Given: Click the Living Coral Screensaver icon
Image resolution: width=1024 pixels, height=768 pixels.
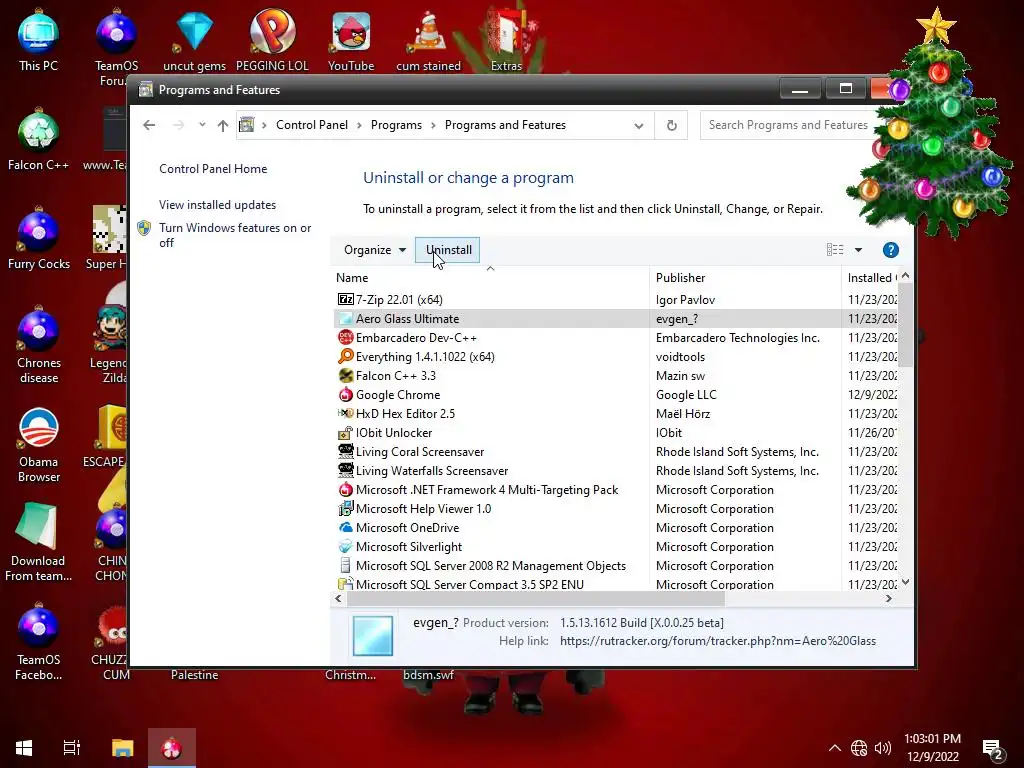Looking at the screenshot, I should pyautogui.click(x=345, y=451).
